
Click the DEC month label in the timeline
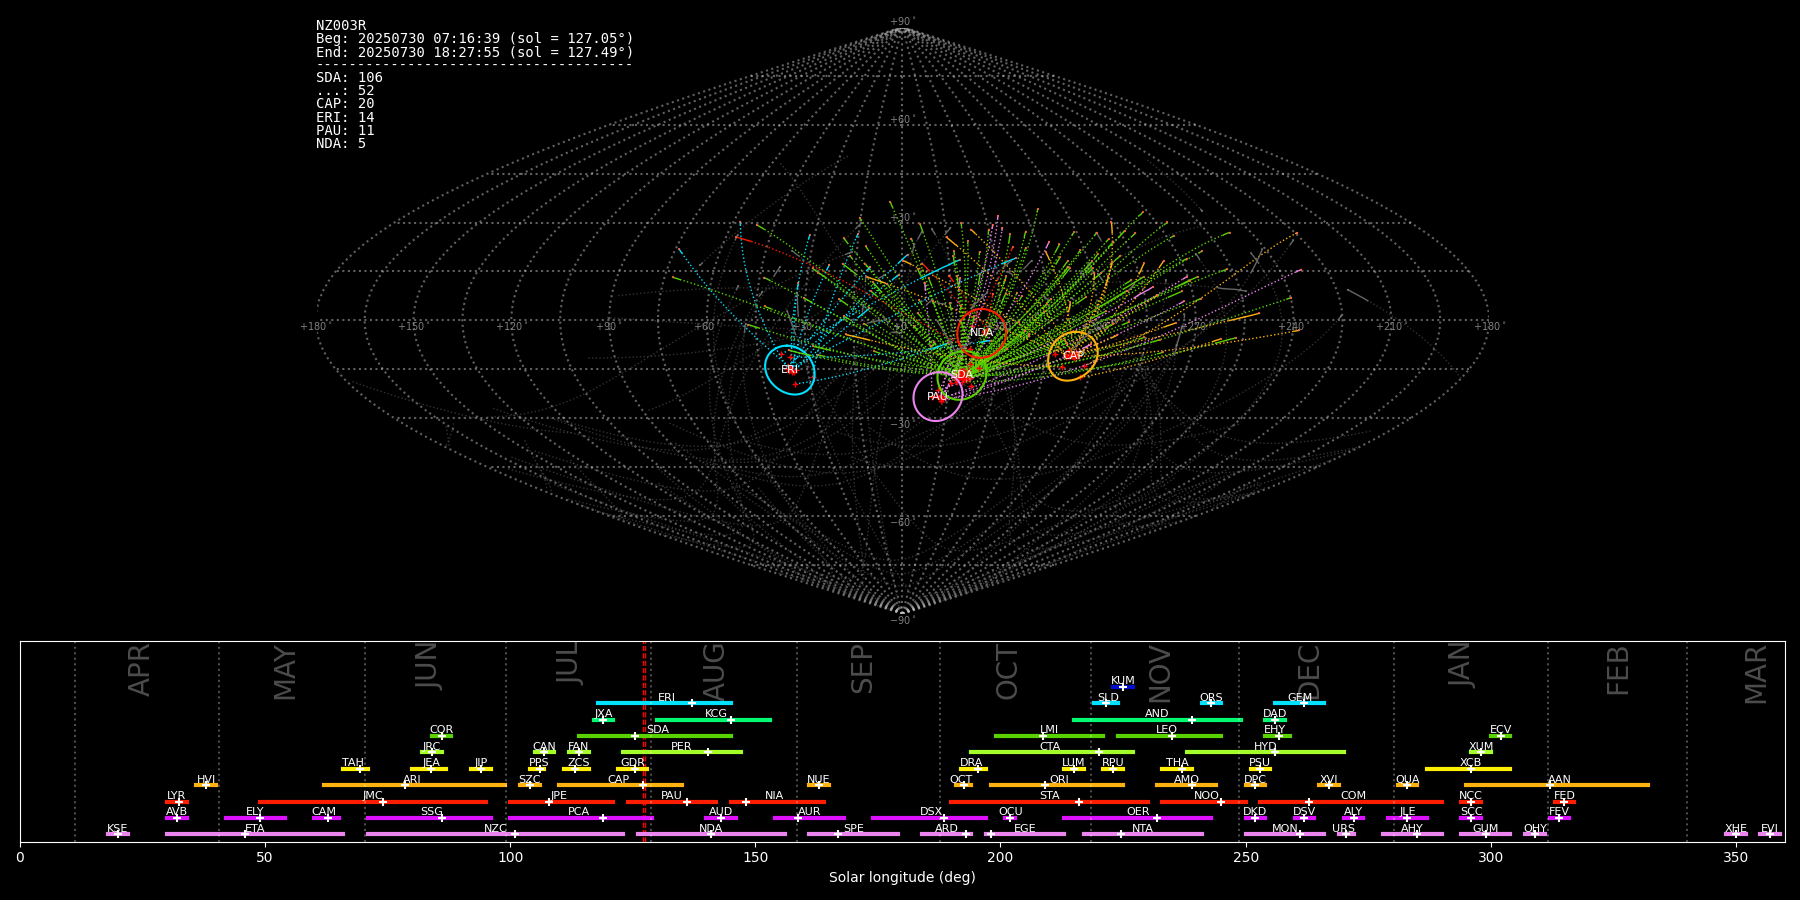(1309, 672)
